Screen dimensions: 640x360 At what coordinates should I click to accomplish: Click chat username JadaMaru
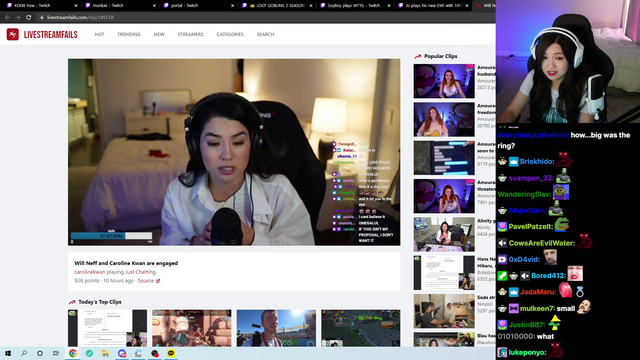(538, 292)
